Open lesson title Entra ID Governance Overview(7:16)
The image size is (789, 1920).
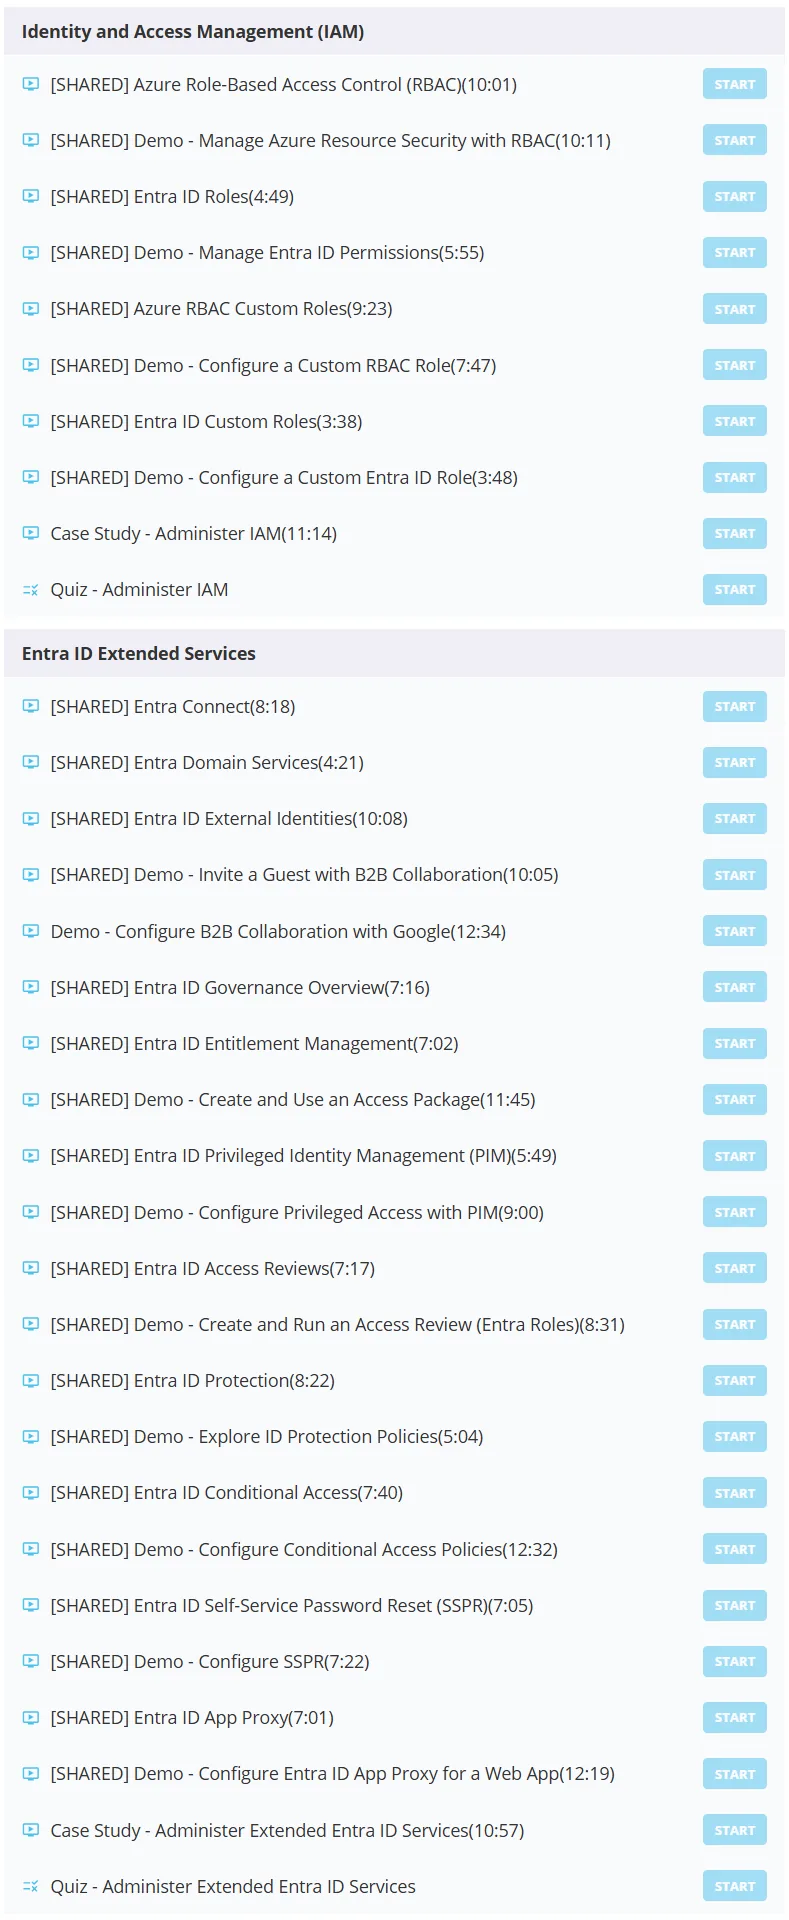pyautogui.click(x=240, y=987)
